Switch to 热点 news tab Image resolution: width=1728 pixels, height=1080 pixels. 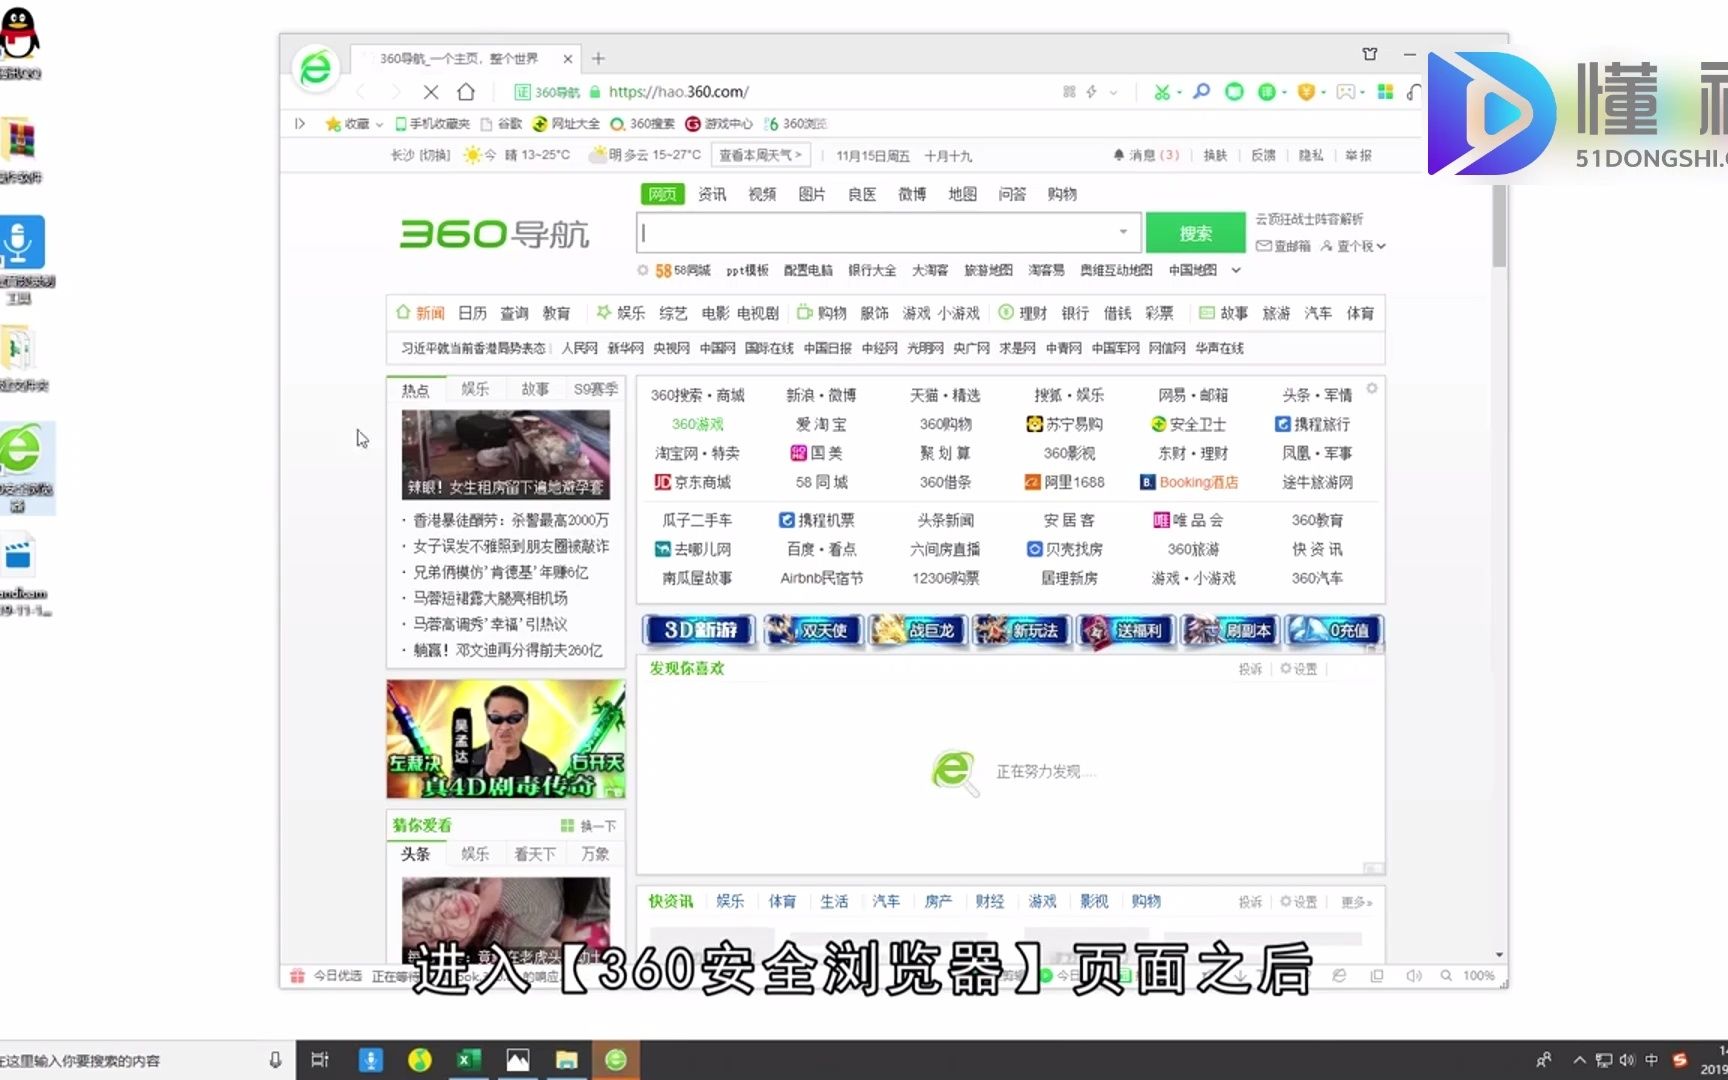click(415, 390)
